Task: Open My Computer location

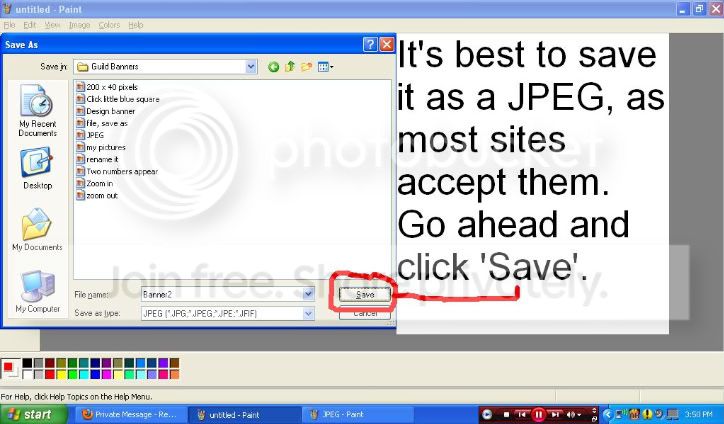Action: point(37,292)
